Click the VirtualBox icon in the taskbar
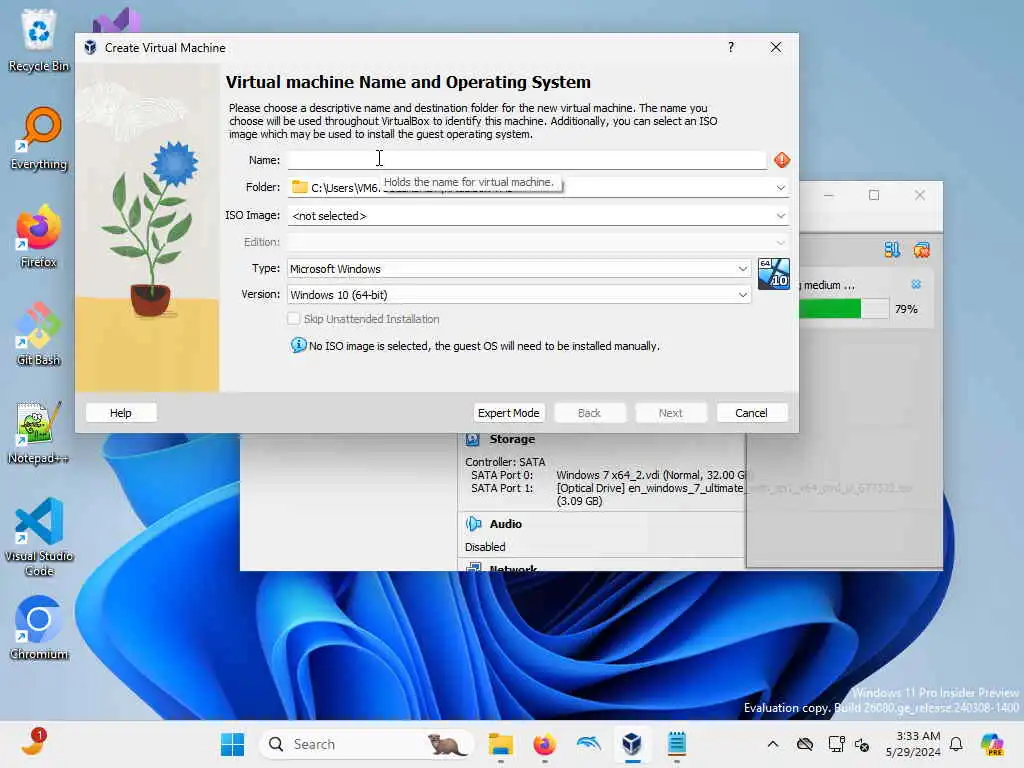This screenshot has height=768, width=1024. 632,744
